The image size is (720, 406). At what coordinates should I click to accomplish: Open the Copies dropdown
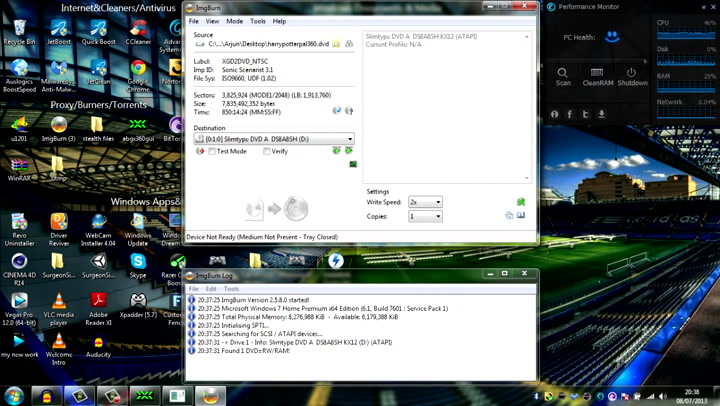[x=437, y=216]
